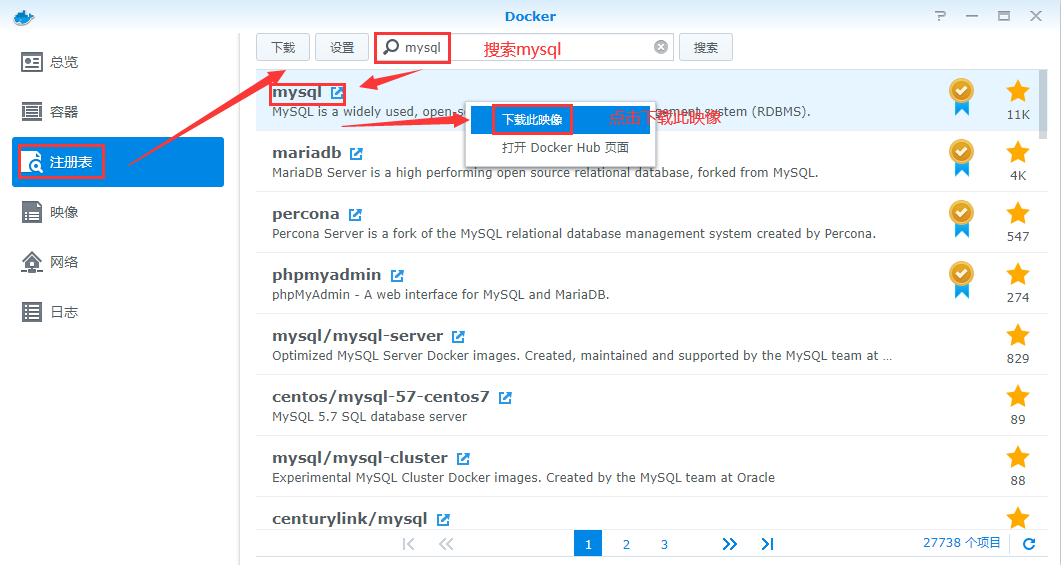Click external link icon beside percona

point(354,215)
